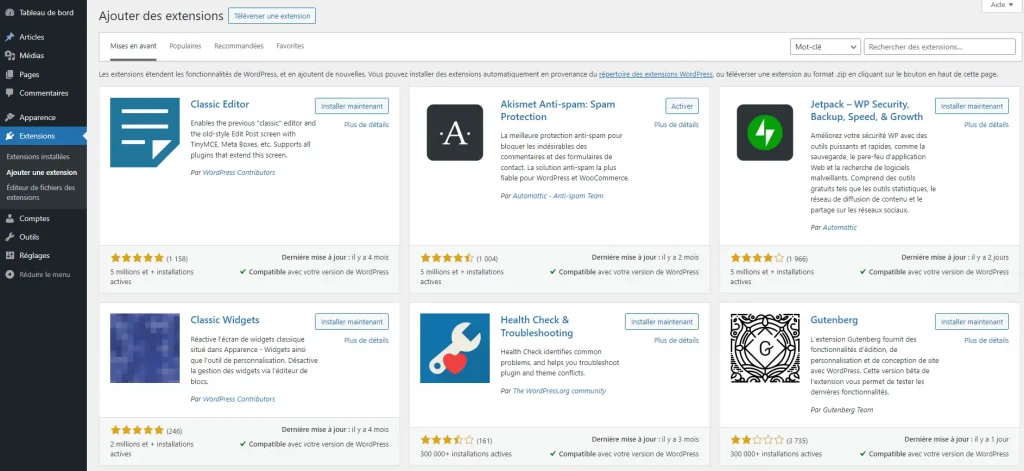Switch to the Mises en avant tab

point(133,46)
